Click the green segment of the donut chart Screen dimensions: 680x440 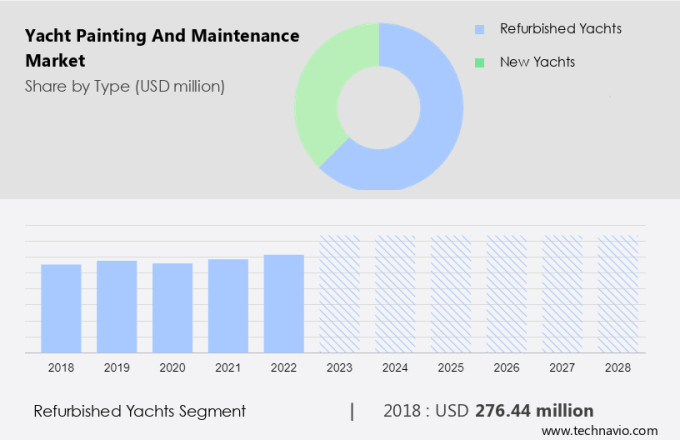click(x=336, y=90)
